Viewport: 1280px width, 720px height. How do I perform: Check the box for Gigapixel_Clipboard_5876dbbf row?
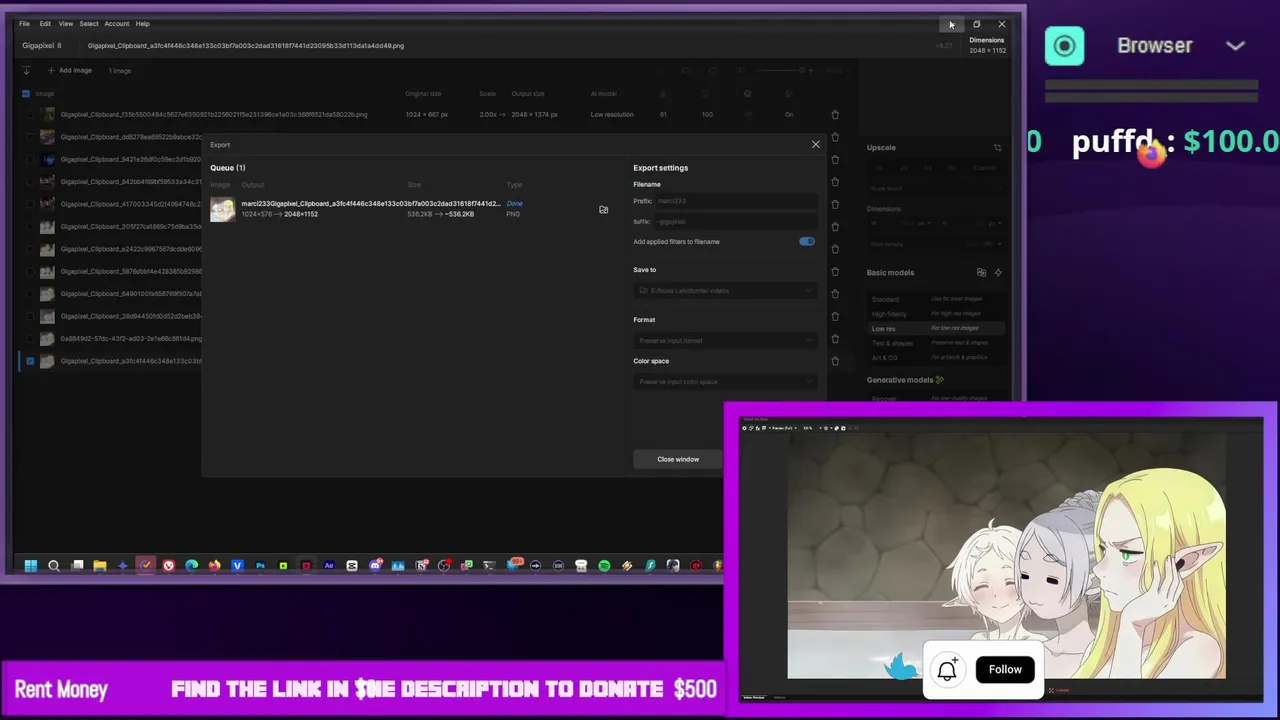pyautogui.click(x=30, y=271)
